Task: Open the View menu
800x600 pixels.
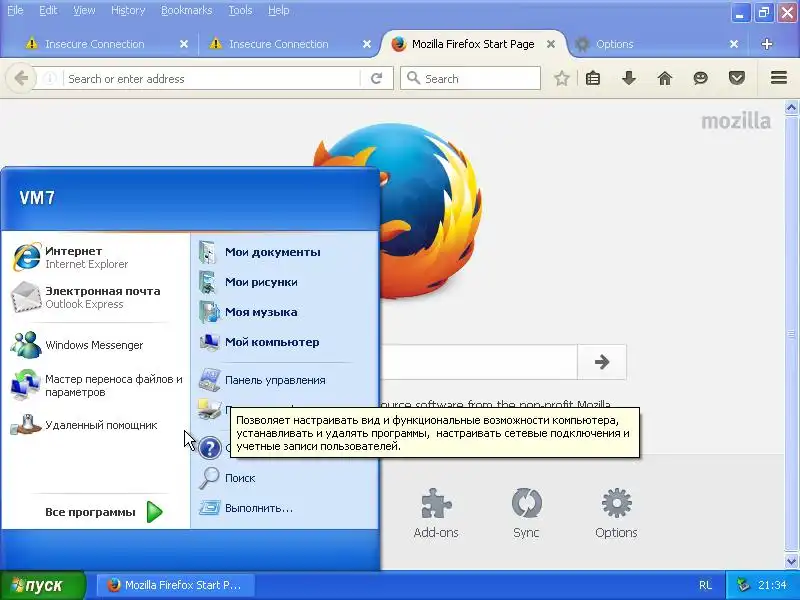Action: point(84,10)
